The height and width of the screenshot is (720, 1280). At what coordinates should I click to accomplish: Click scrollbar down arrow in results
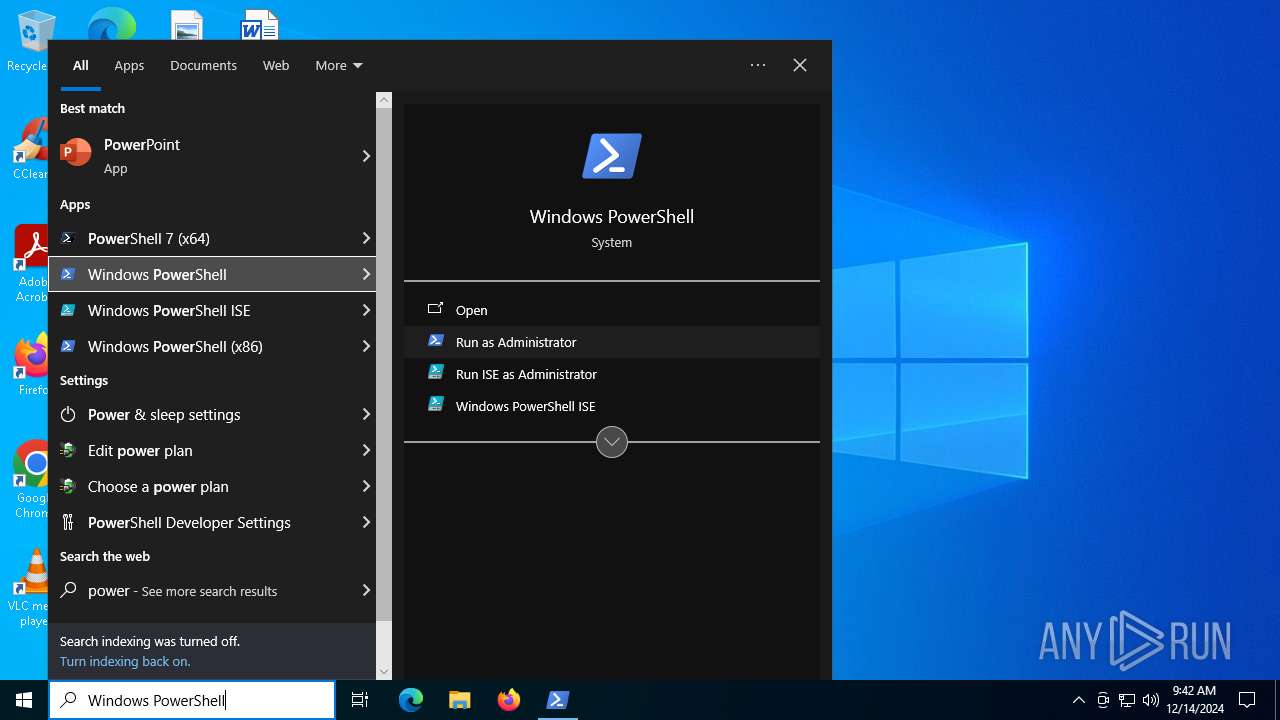384,672
